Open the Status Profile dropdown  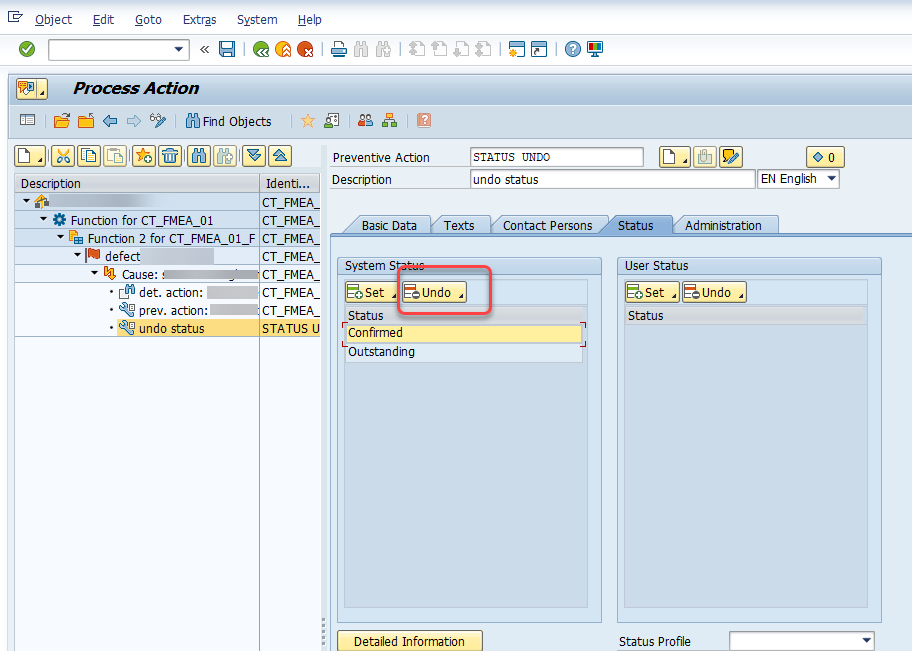pos(866,641)
